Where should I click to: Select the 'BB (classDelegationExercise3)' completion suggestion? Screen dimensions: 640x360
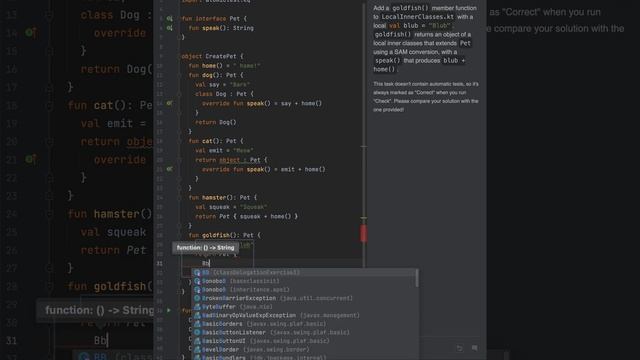click(304, 272)
